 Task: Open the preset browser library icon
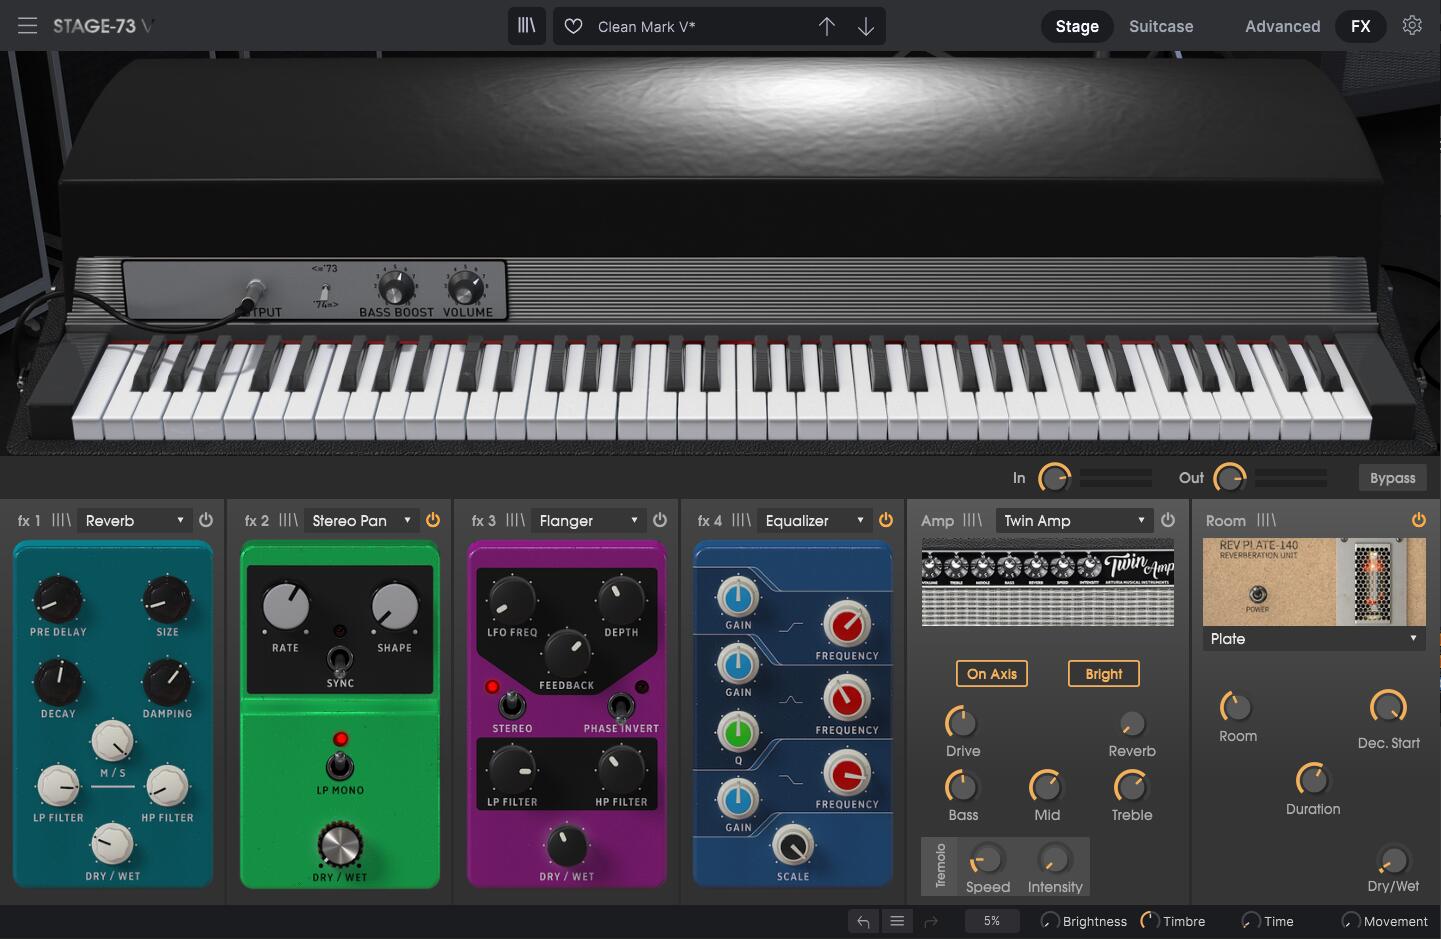(x=526, y=26)
